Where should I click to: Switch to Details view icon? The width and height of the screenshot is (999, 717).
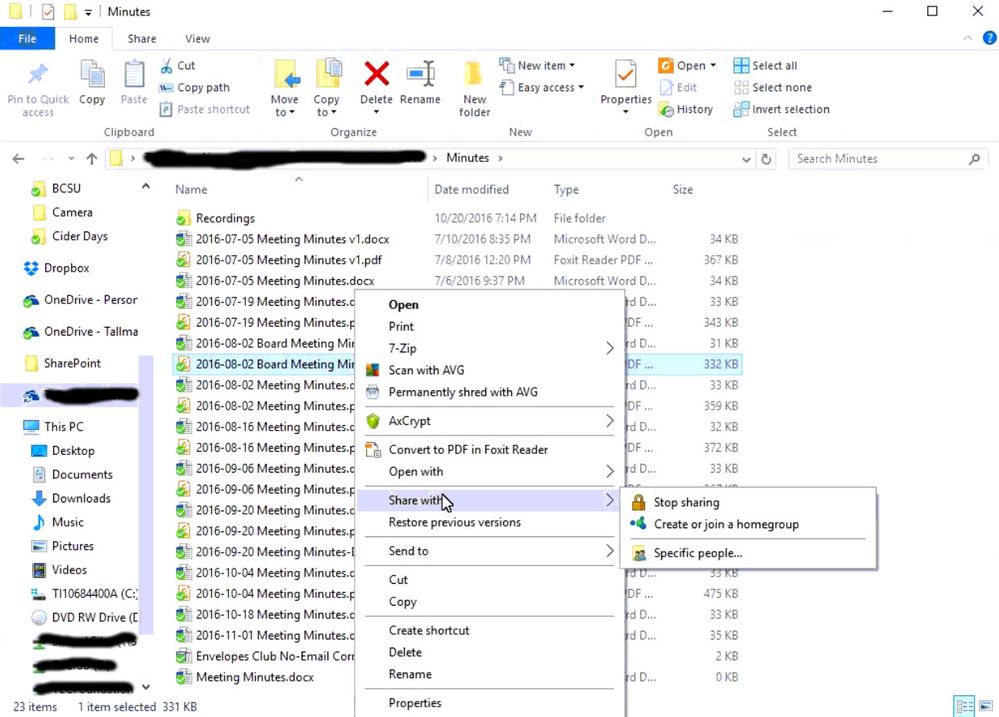pos(964,706)
